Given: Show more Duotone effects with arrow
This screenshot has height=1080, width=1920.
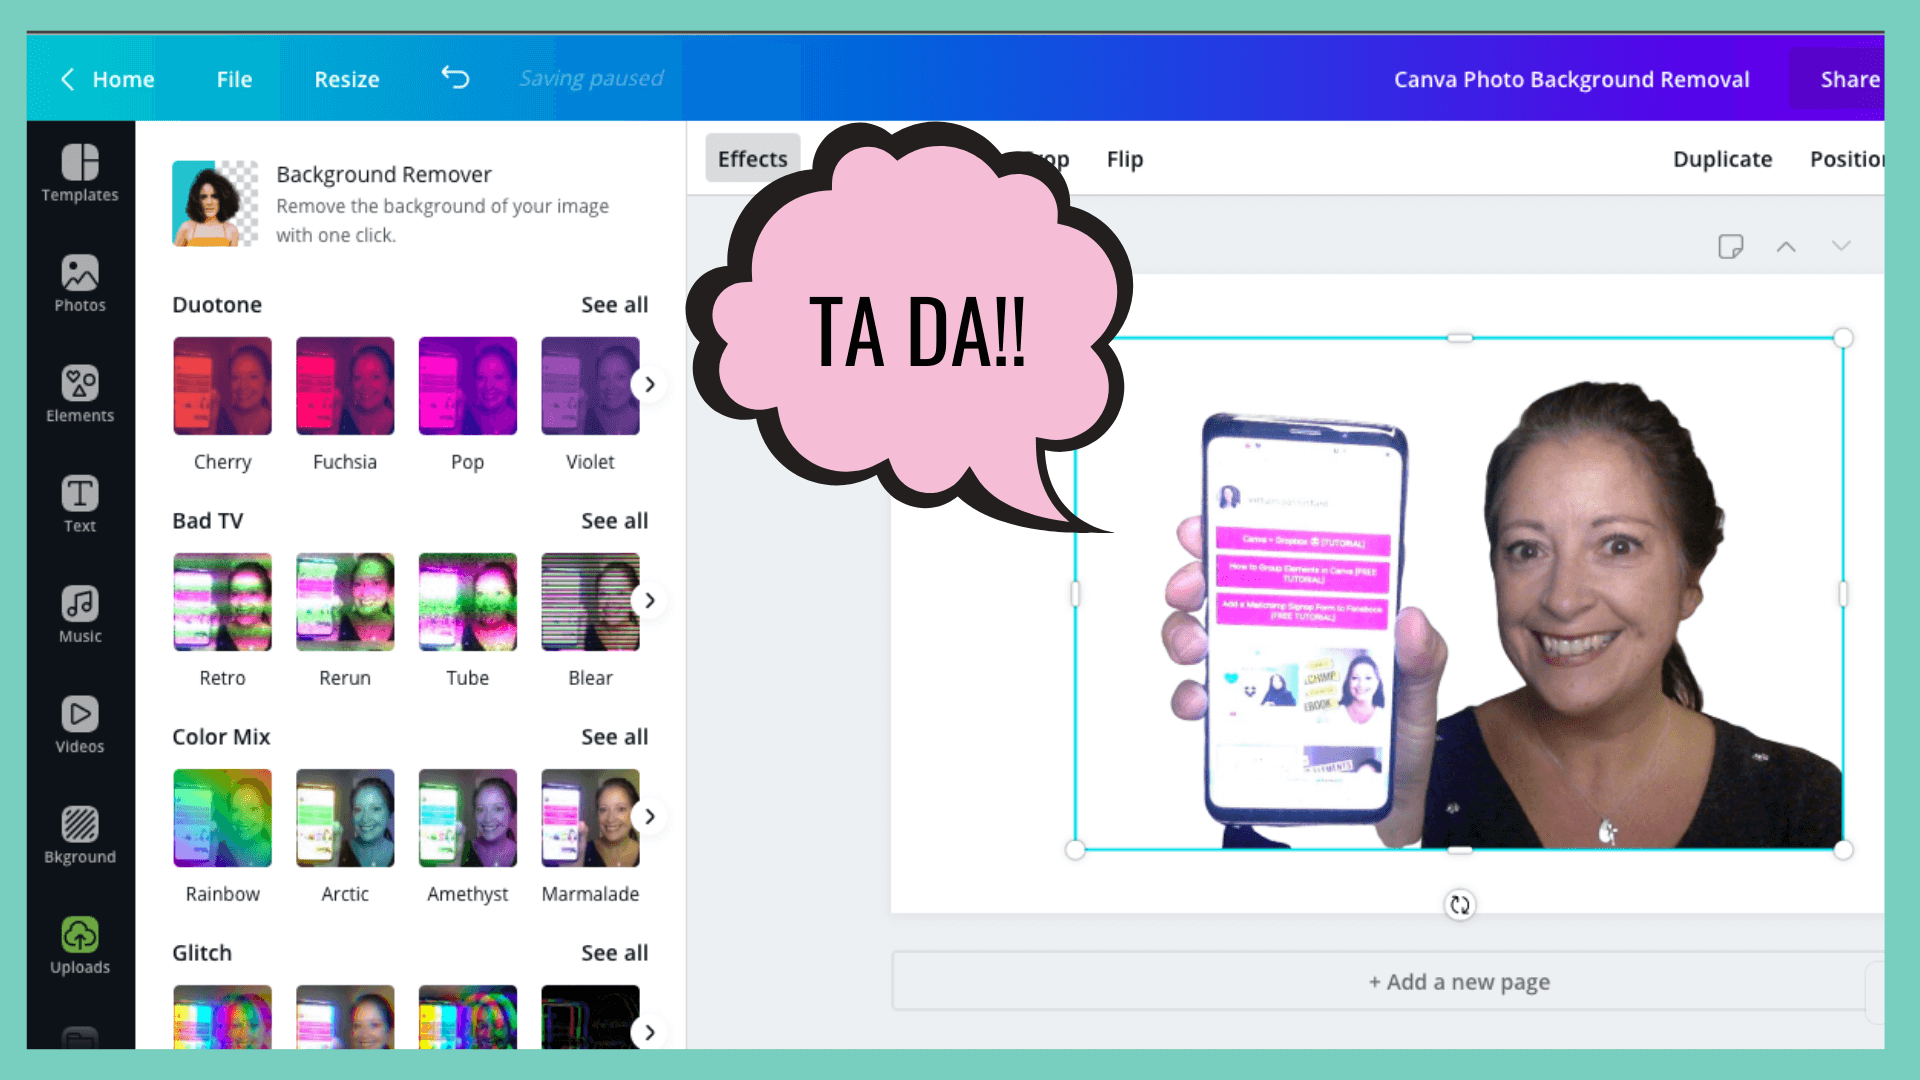Looking at the screenshot, I should pyautogui.click(x=650, y=384).
